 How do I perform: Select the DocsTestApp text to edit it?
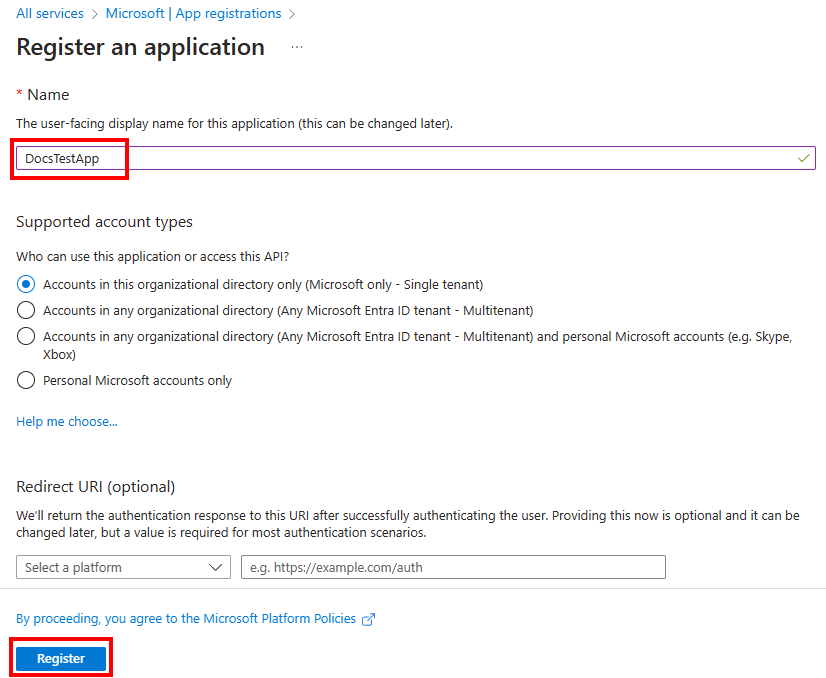(62, 157)
